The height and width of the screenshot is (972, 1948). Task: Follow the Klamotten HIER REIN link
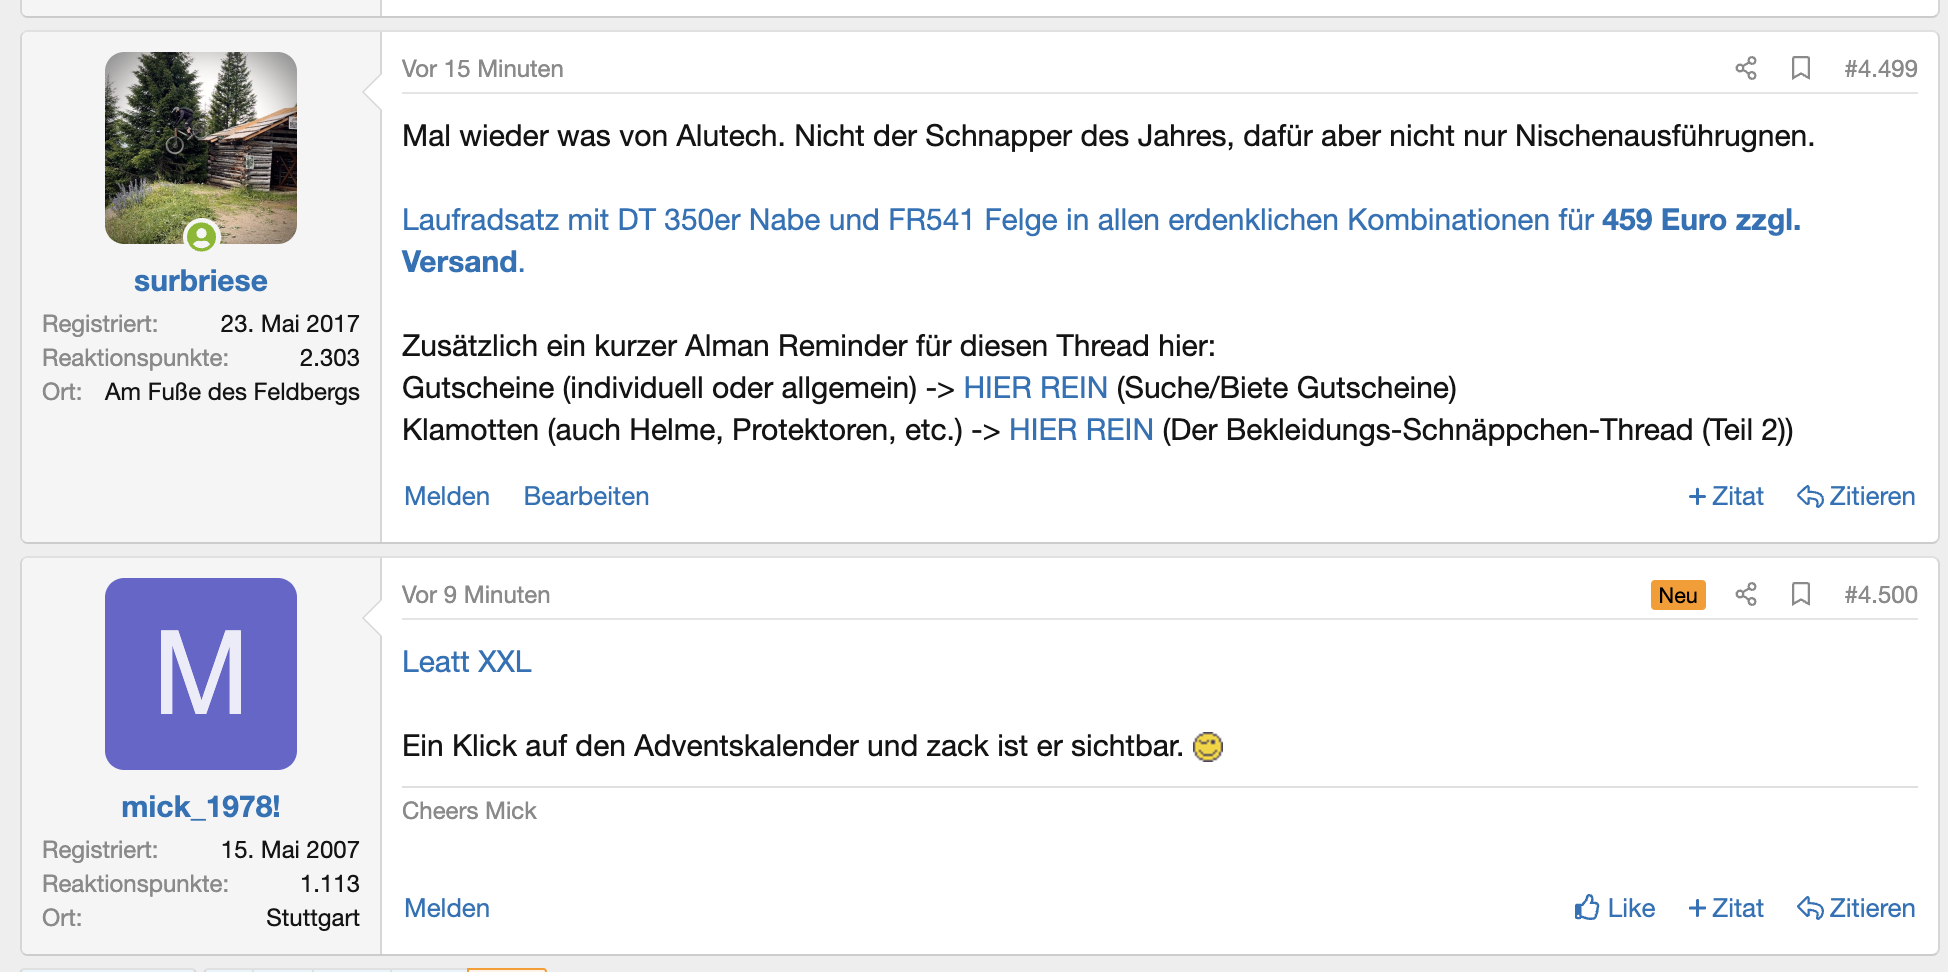[1081, 430]
